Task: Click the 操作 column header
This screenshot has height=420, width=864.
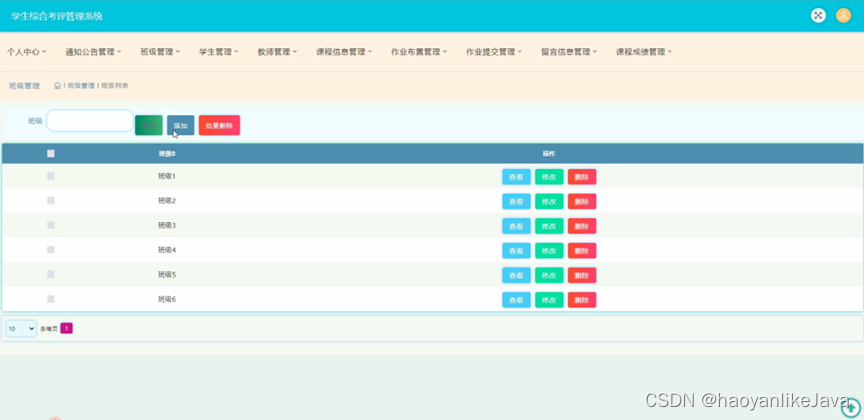Action: 549,154
